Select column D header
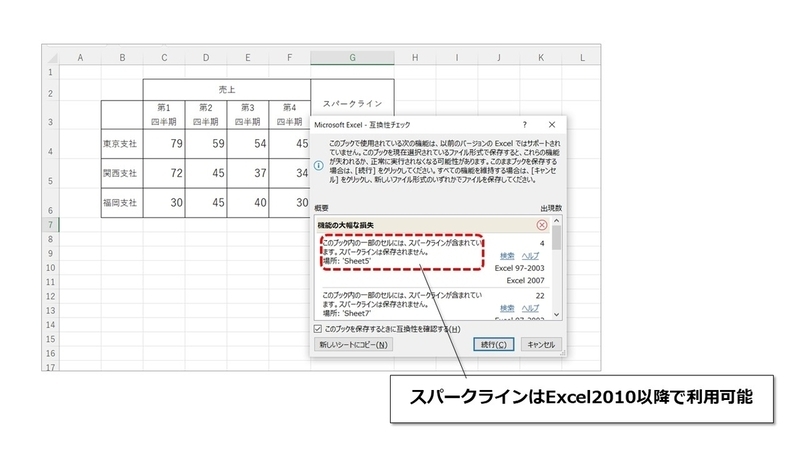 pyautogui.click(x=206, y=58)
